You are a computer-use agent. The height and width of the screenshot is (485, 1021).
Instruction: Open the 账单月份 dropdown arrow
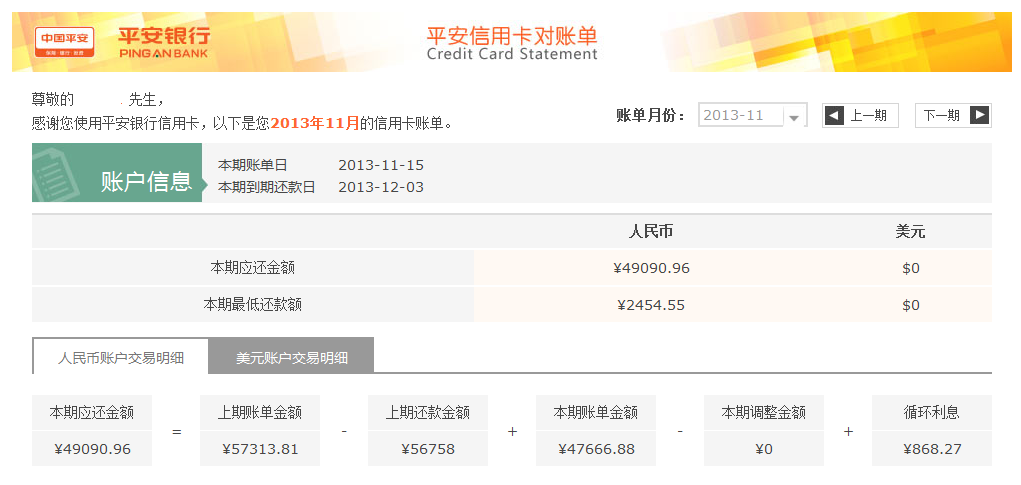pyautogui.click(x=794, y=117)
